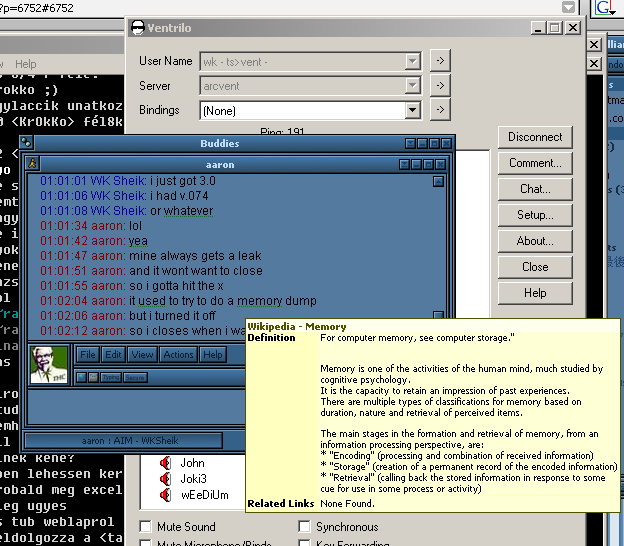Click the Comment... button
The width and height of the screenshot is (624, 546).
pos(535,163)
